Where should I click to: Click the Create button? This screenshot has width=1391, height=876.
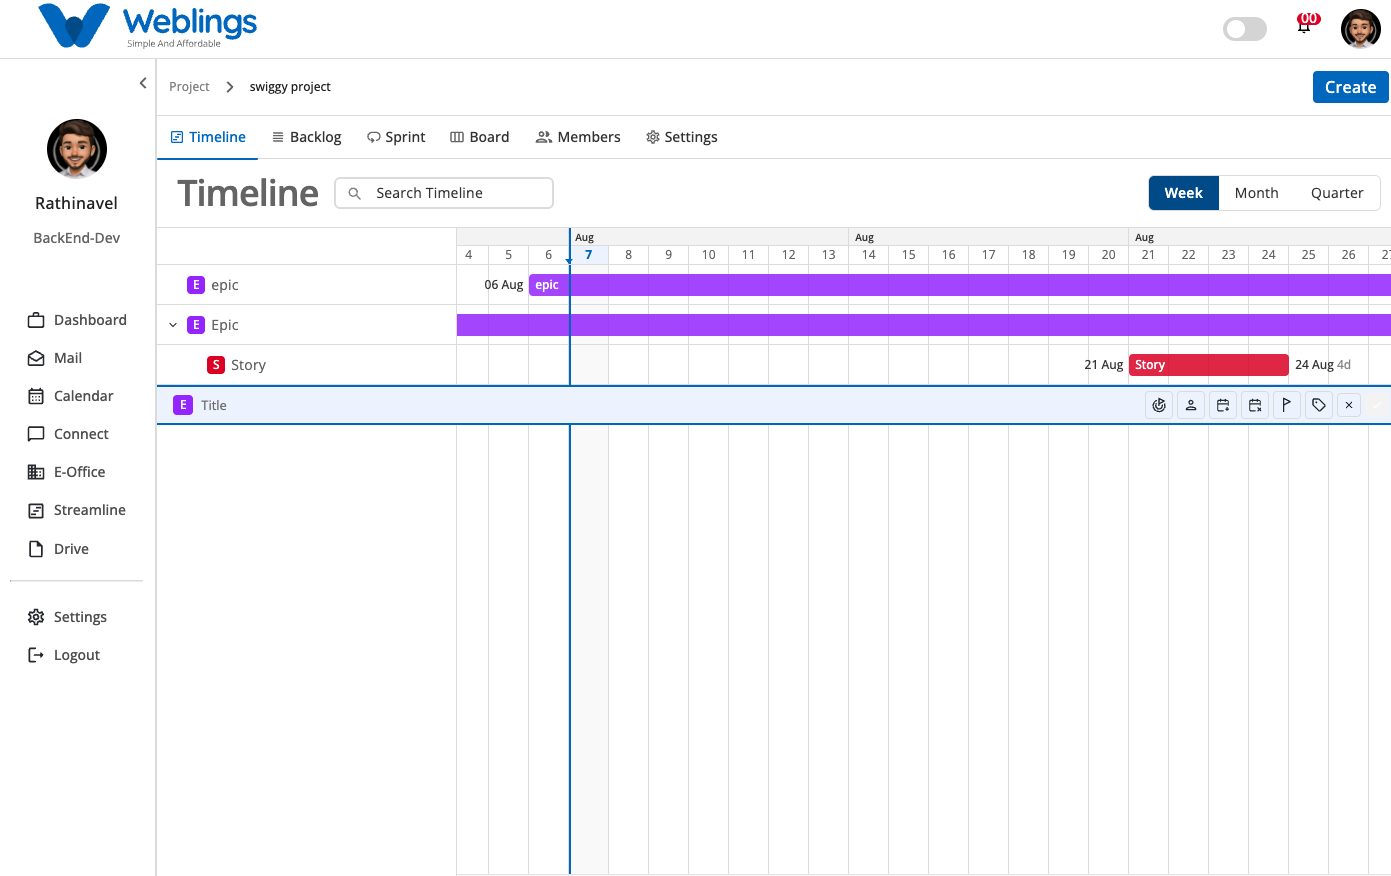pyautogui.click(x=1350, y=87)
